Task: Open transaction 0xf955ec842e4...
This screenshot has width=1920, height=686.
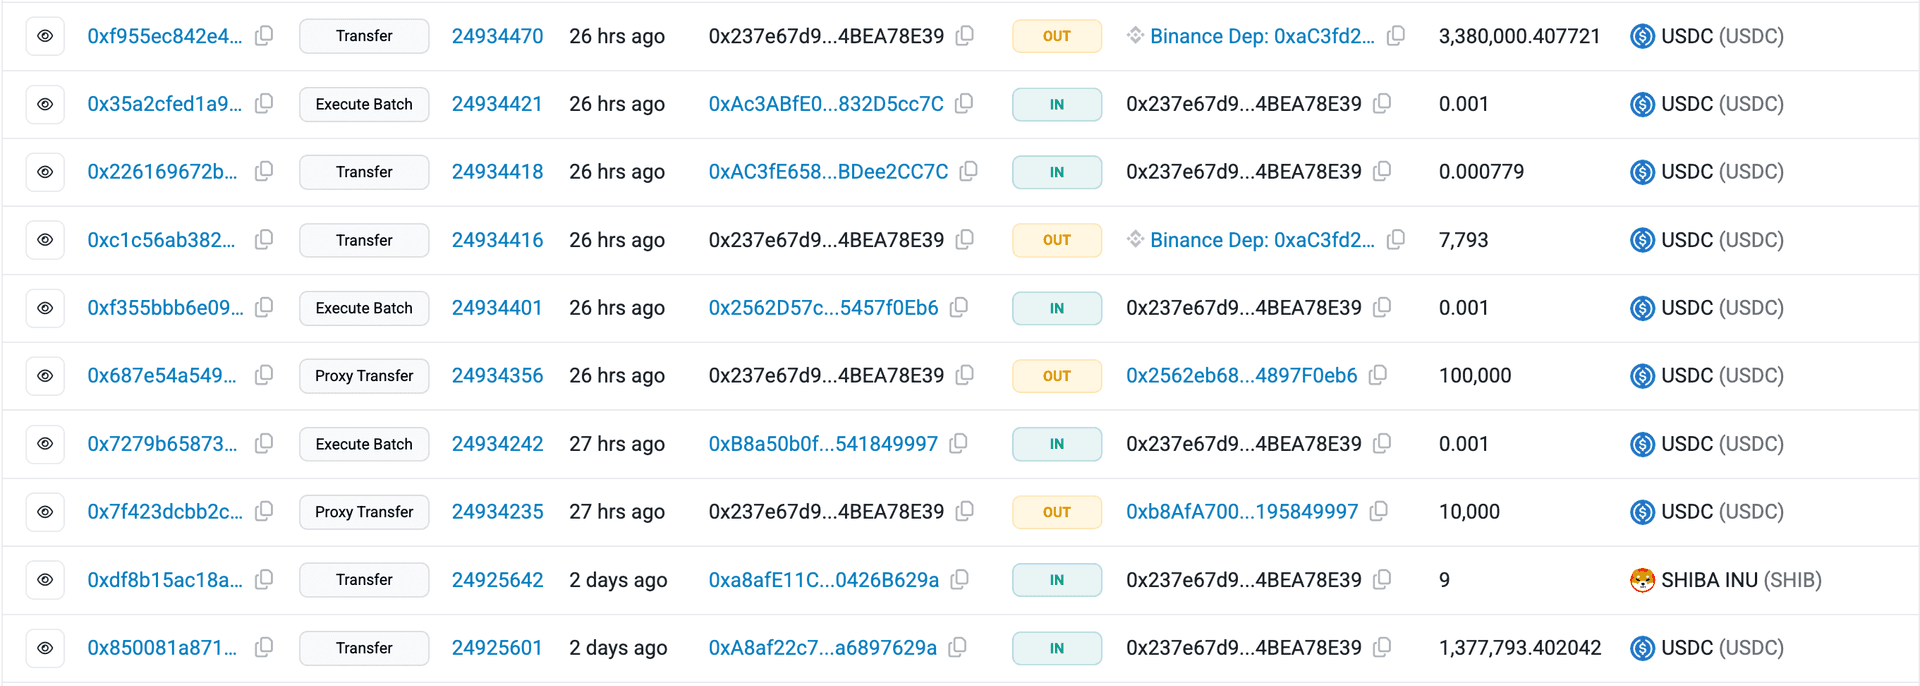Action: (165, 36)
